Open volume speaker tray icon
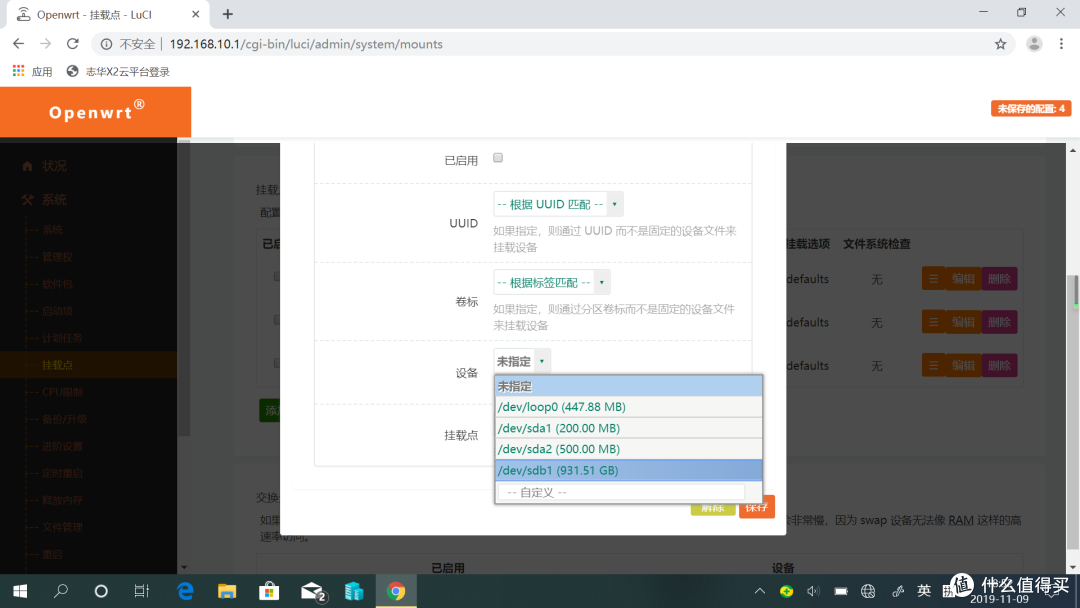This screenshot has height=608, width=1080. point(813,591)
